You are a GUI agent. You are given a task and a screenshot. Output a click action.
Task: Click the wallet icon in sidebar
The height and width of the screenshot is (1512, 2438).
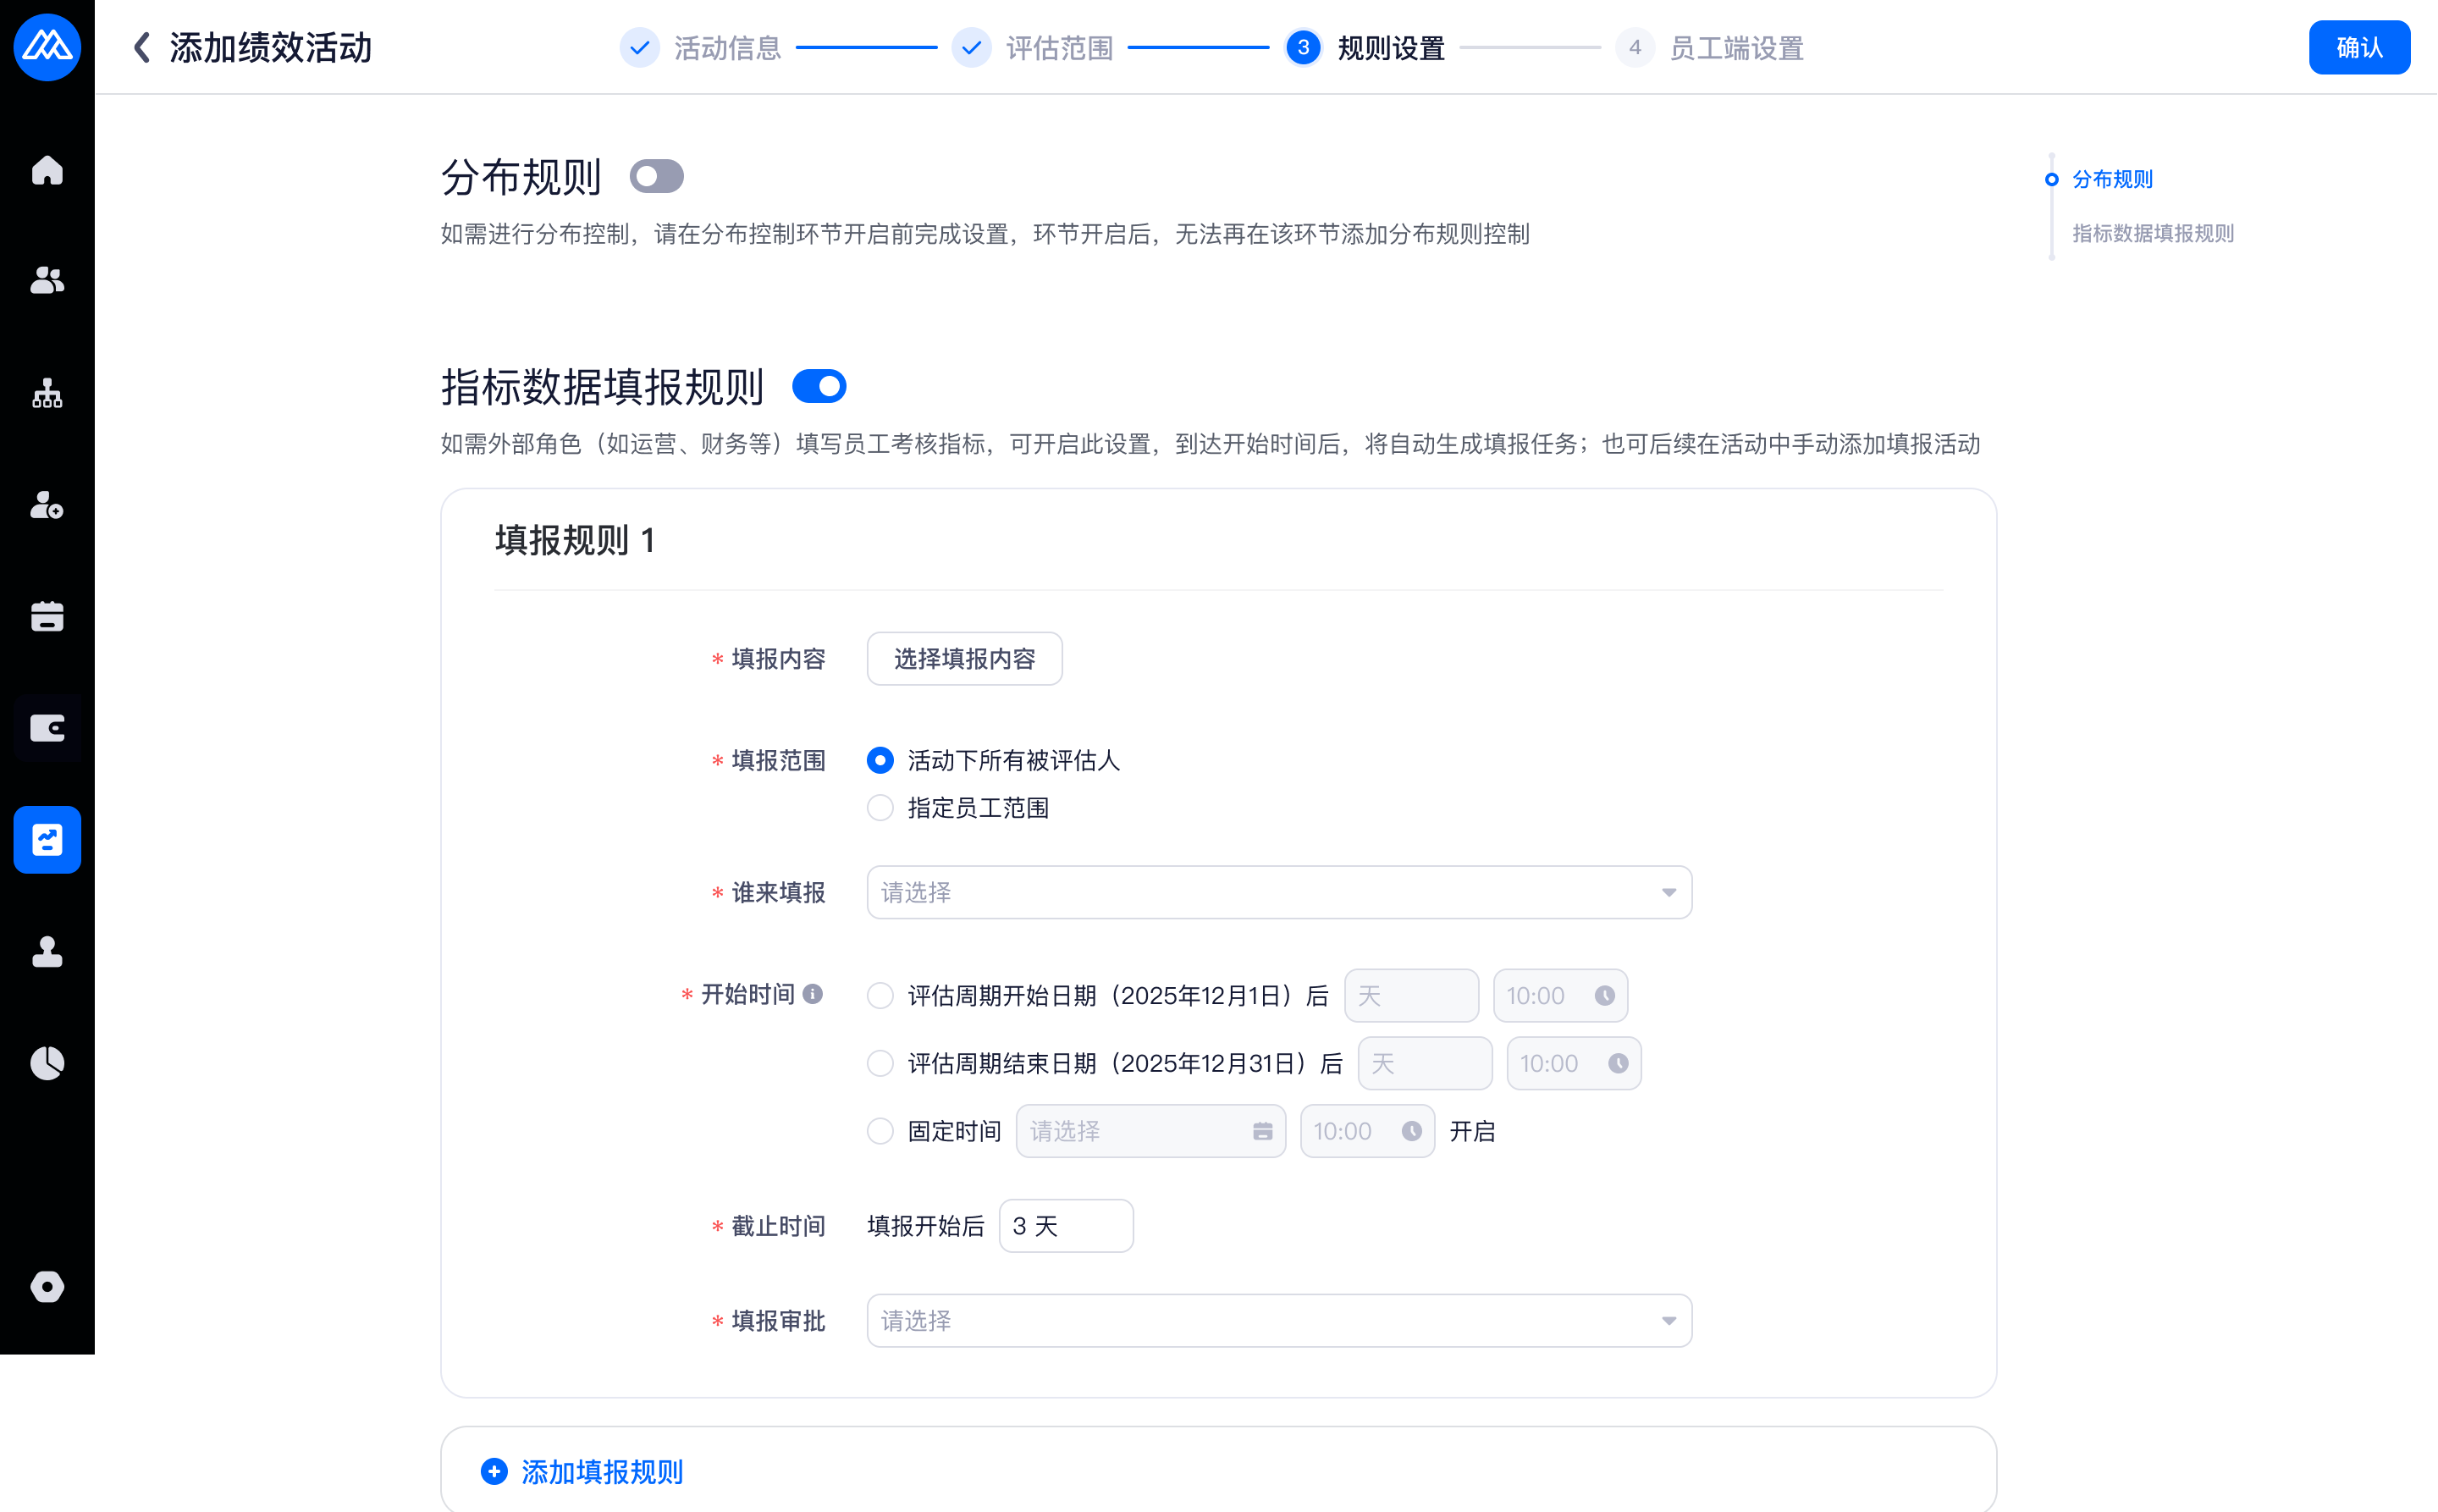click(47, 728)
